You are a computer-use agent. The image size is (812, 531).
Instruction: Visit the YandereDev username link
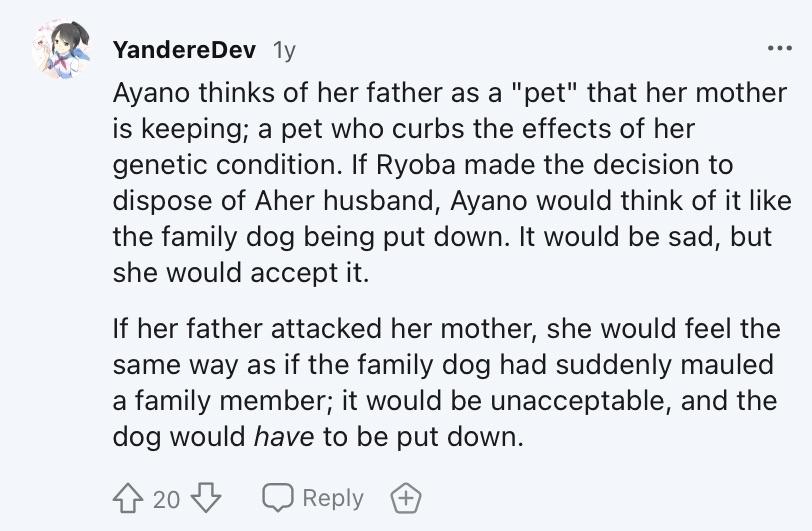[184, 49]
